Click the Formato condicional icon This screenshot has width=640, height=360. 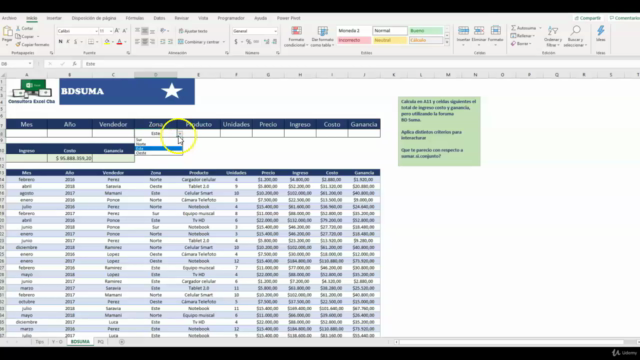(297, 31)
